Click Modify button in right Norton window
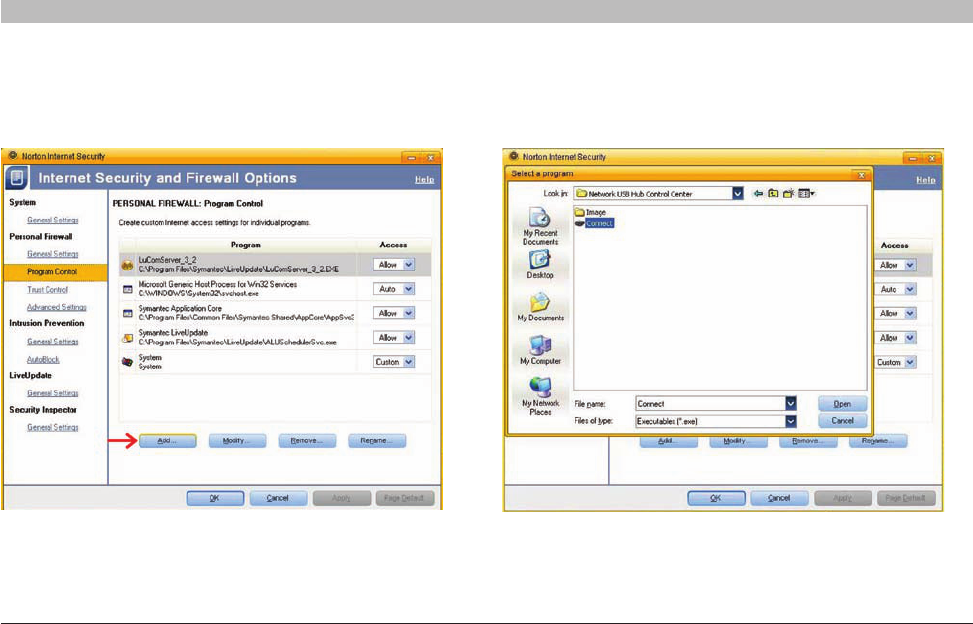The image size is (973, 624). point(738,441)
